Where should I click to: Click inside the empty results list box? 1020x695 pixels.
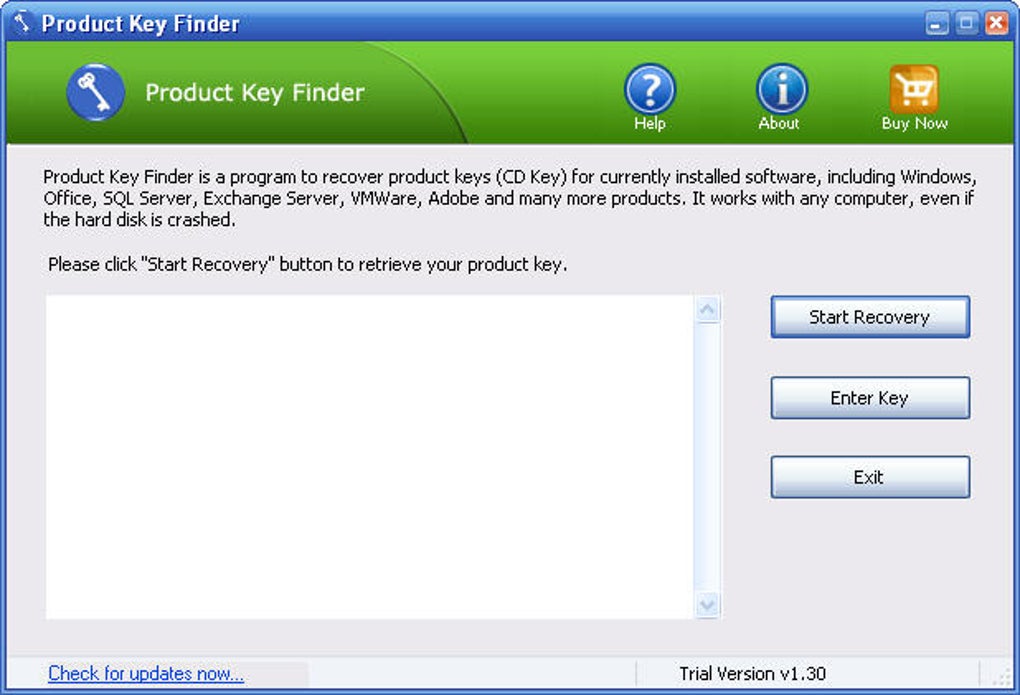[369, 457]
